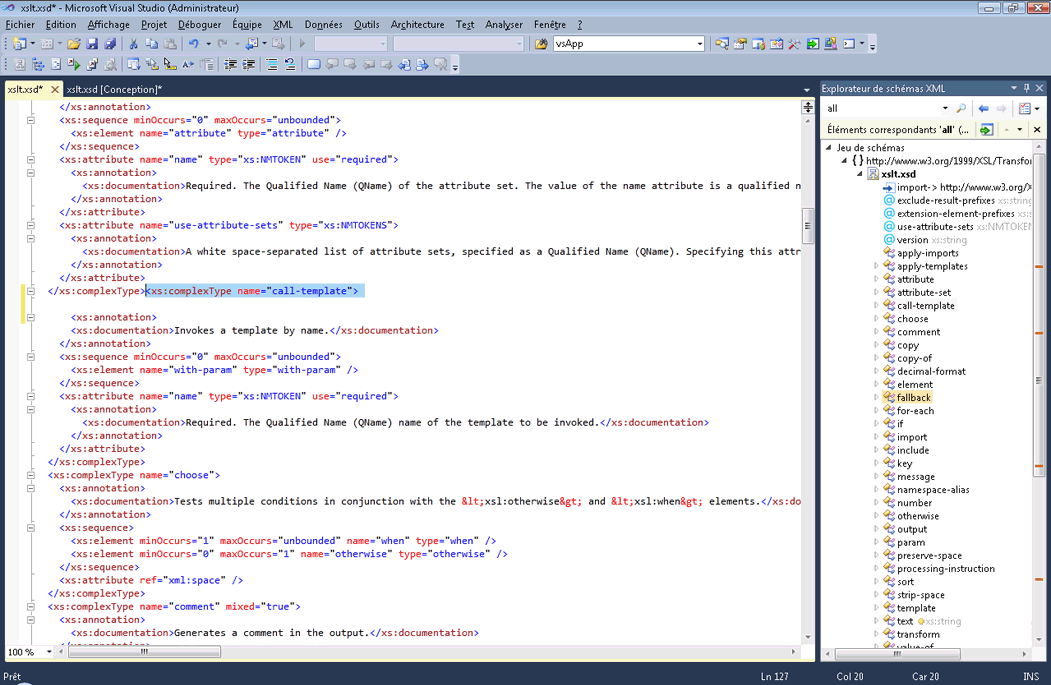The image size is (1051, 685).
Task: Open the Affichage menu
Action: pyautogui.click(x=109, y=25)
